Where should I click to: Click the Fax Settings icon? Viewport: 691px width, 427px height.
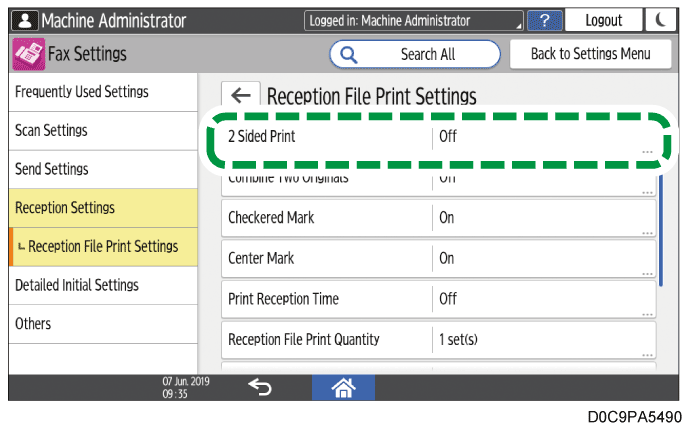27,54
